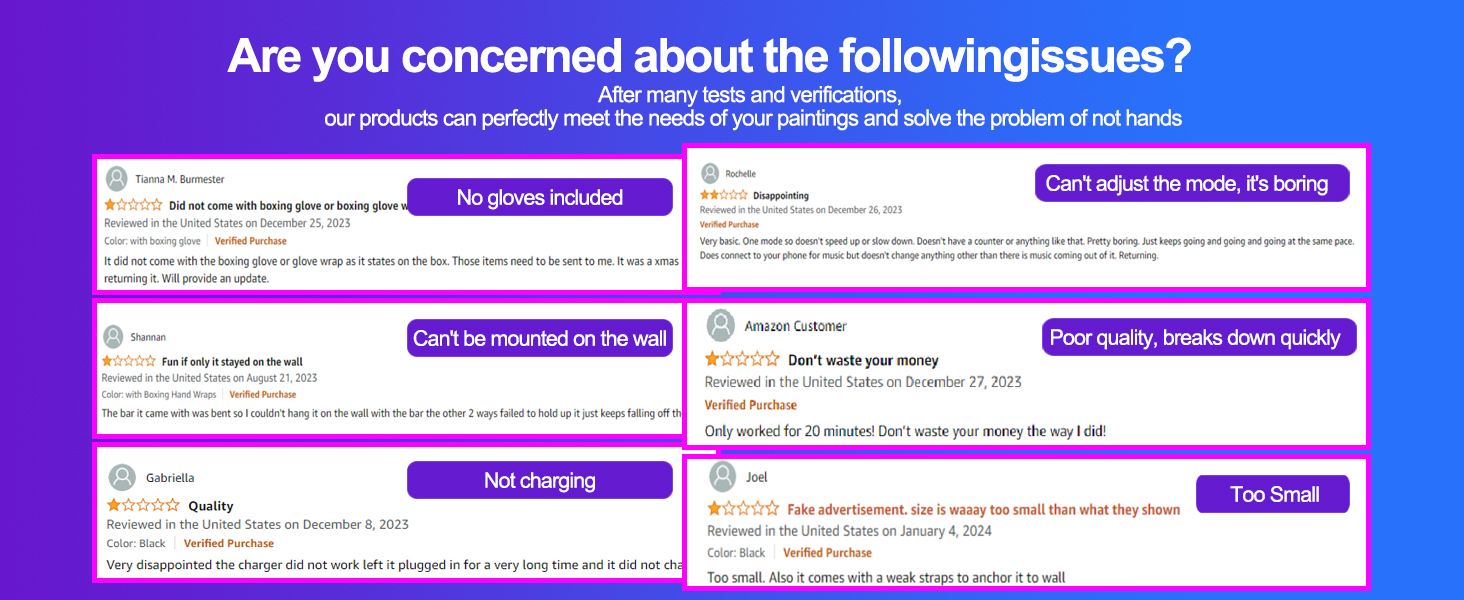The height and width of the screenshot is (600, 1464).
Task: Click Gabriella's profile avatar icon
Action: pos(122,478)
